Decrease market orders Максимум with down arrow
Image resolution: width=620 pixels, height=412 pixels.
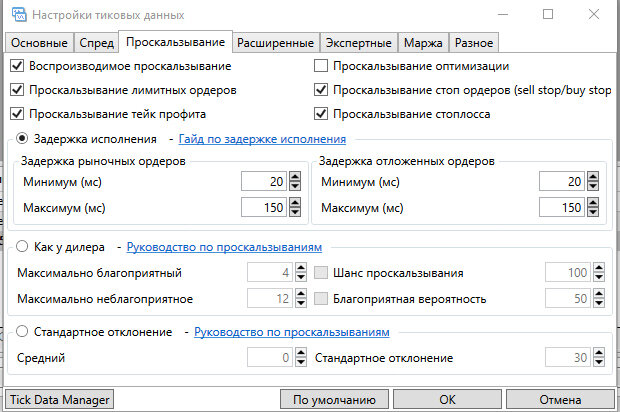pyautogui.click(x=295, y=212)
